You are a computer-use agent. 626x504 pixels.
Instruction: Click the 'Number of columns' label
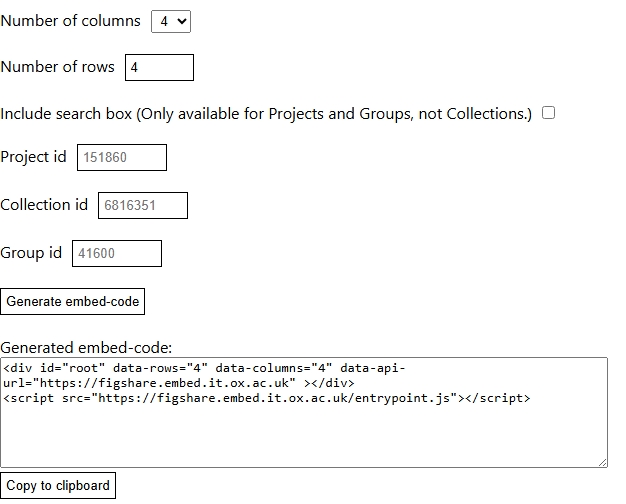(x=70, y=21)
